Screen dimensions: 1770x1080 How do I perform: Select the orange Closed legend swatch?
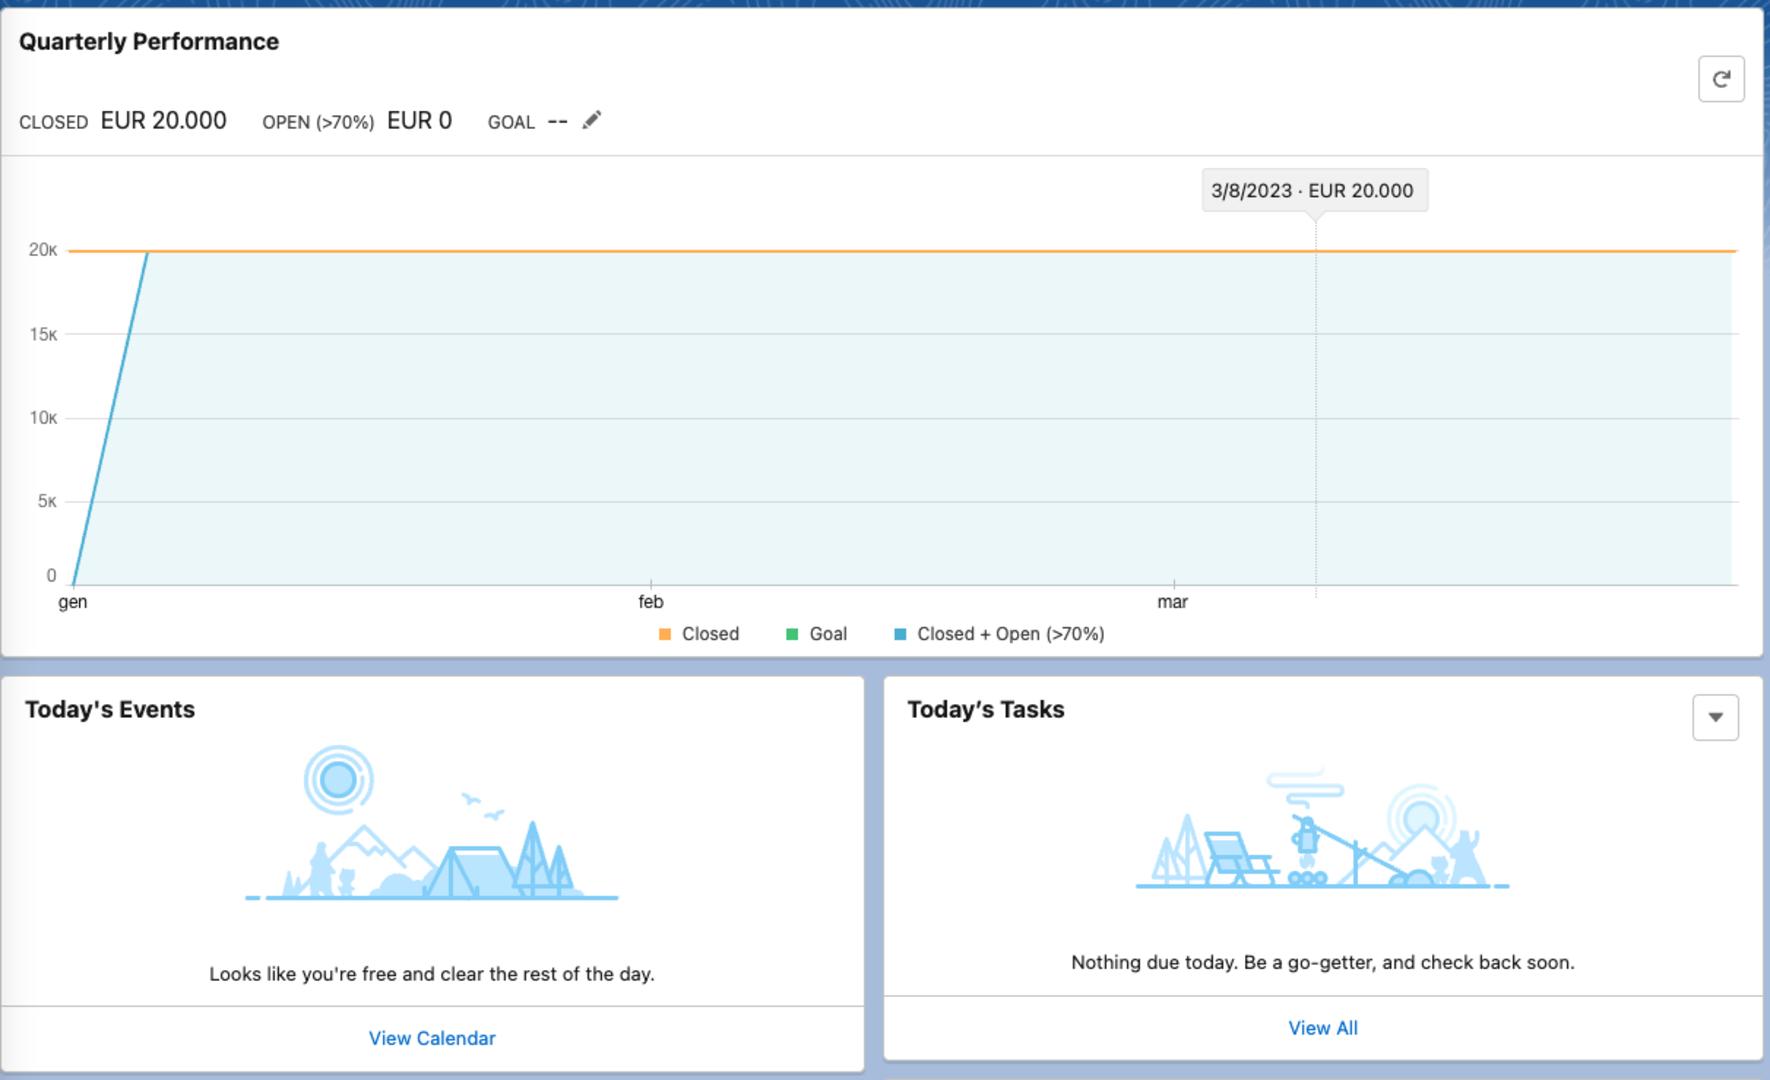tap(665, 634)
